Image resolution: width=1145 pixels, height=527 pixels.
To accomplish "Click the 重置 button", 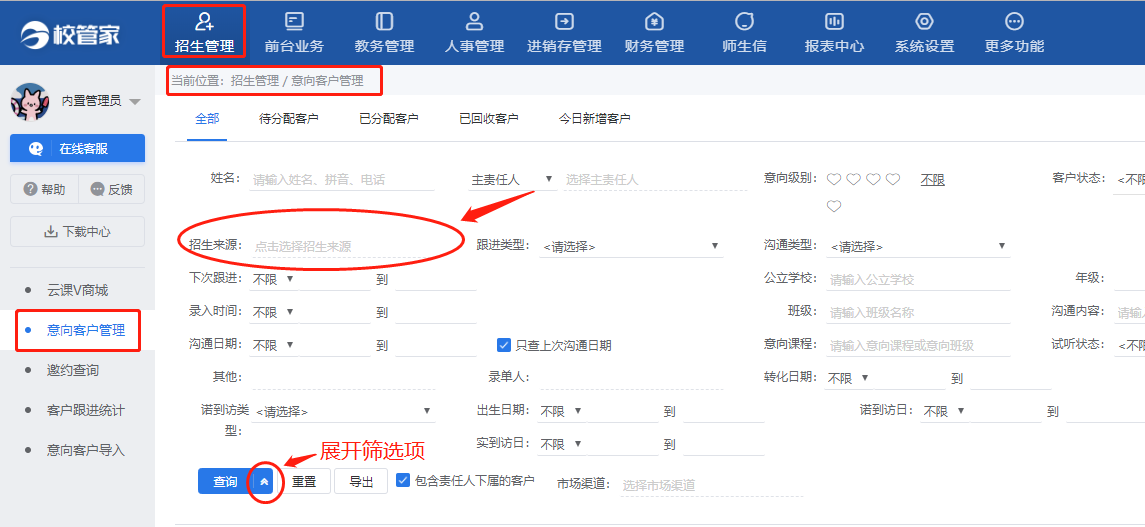I will click(x=304, y=482).
